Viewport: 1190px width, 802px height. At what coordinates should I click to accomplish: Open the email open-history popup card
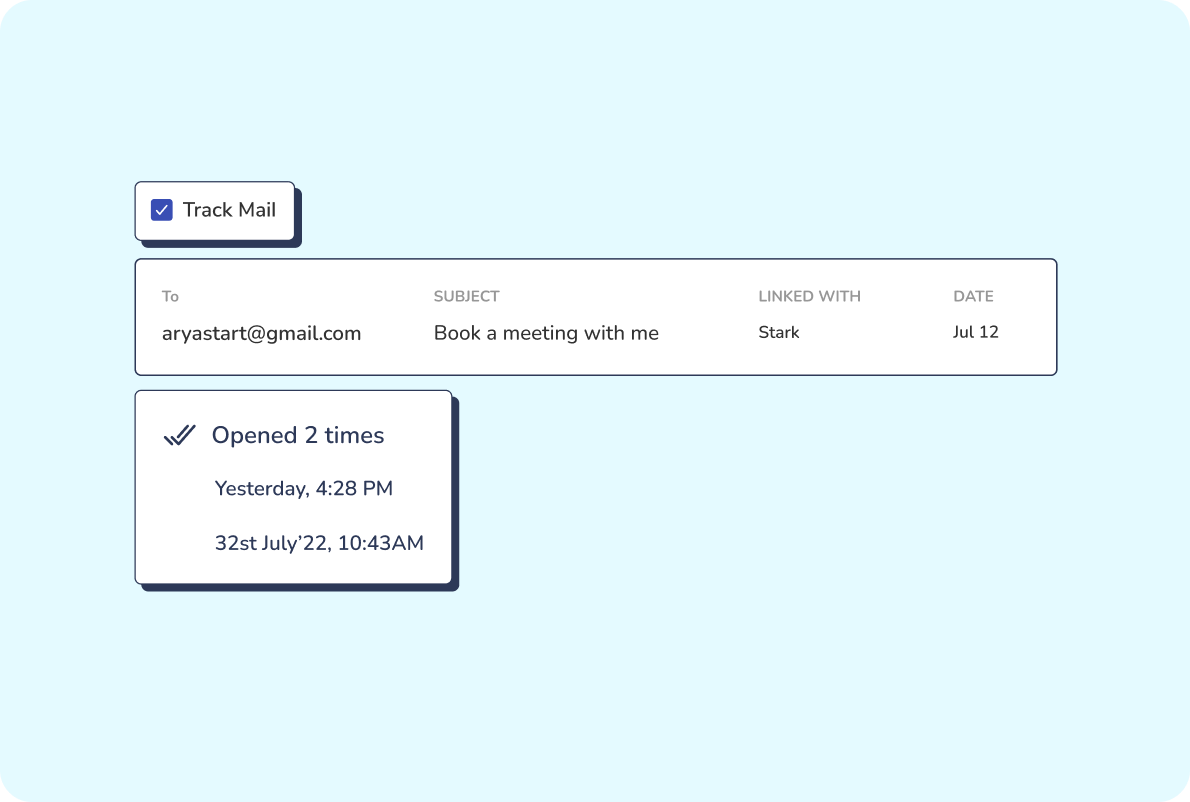pyautogui.click(x=293, y=487)
